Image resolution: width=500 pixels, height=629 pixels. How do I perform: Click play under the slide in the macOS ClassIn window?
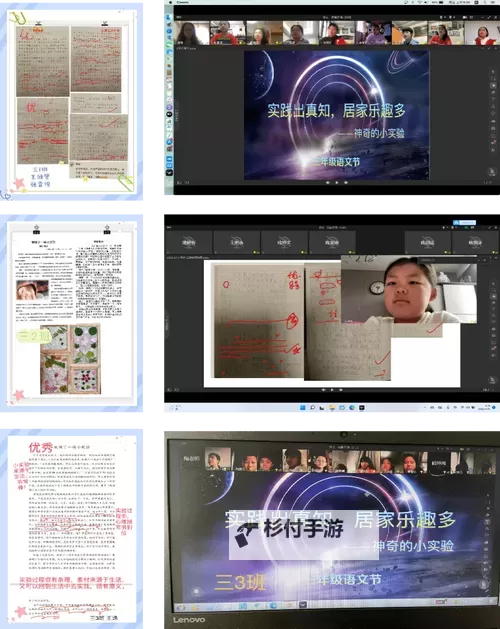coord(336,183)
